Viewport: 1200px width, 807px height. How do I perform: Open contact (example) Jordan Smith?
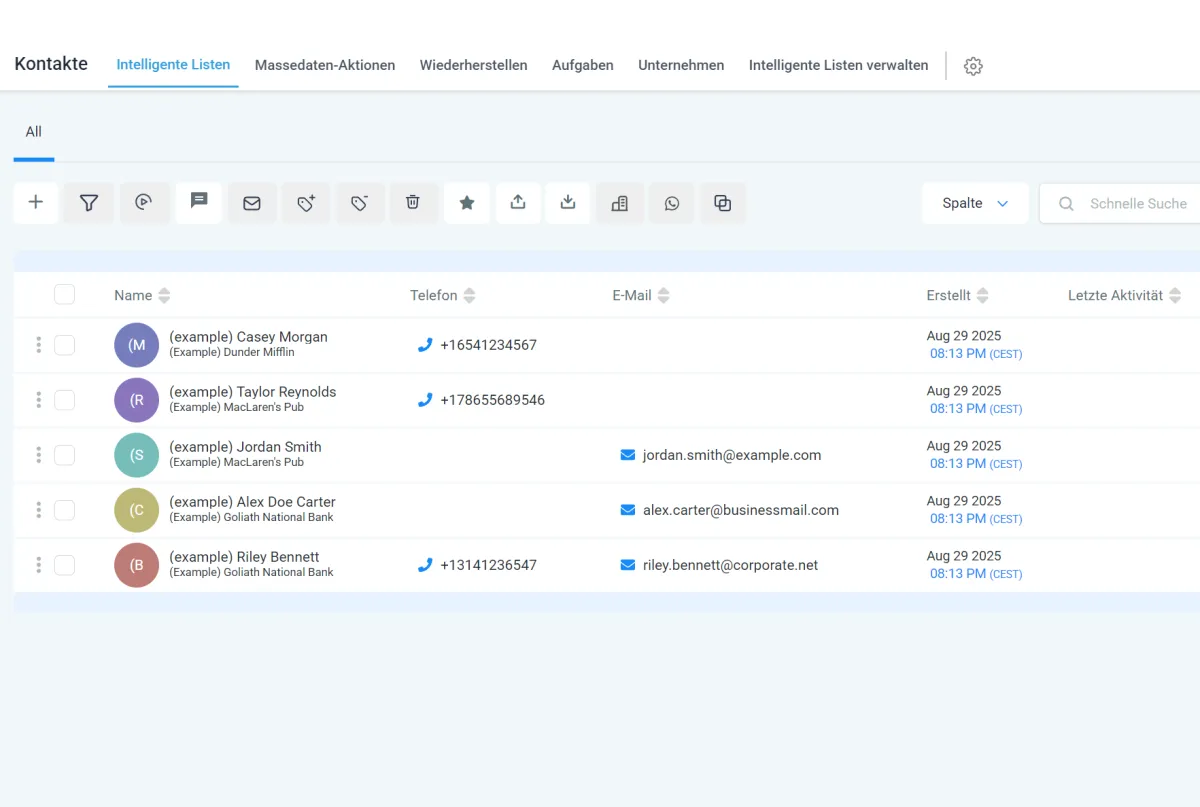click(x=245, y=447)
